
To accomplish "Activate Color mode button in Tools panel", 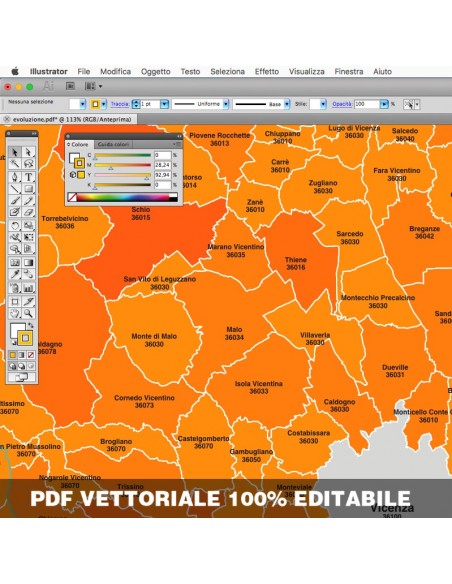I will point(13,355).
